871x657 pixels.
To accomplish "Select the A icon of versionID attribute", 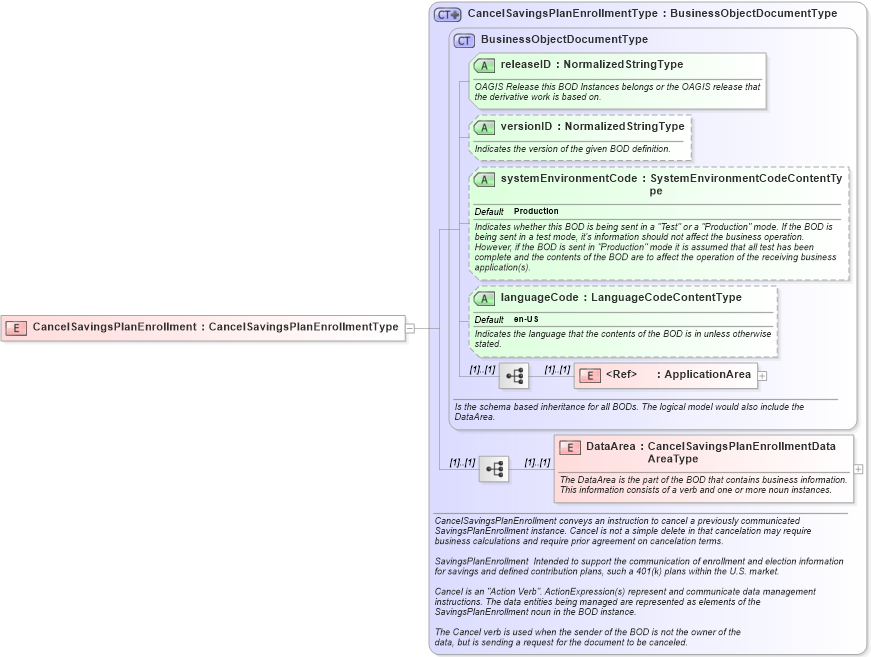I will point(484,127).
